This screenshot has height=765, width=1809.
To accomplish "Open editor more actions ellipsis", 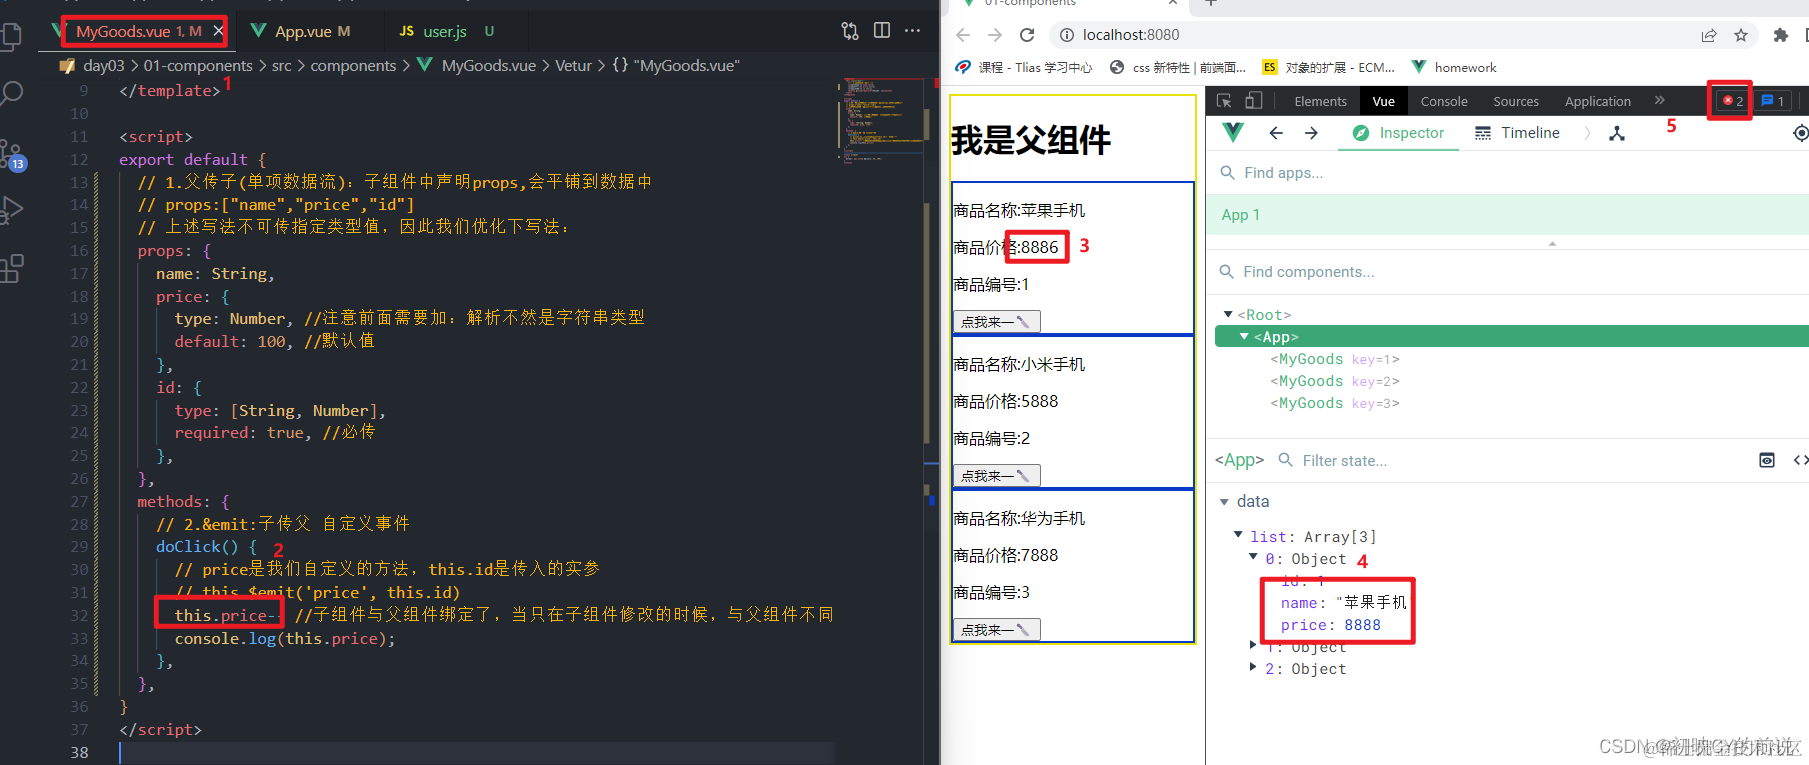I will [x=912, y=30].
